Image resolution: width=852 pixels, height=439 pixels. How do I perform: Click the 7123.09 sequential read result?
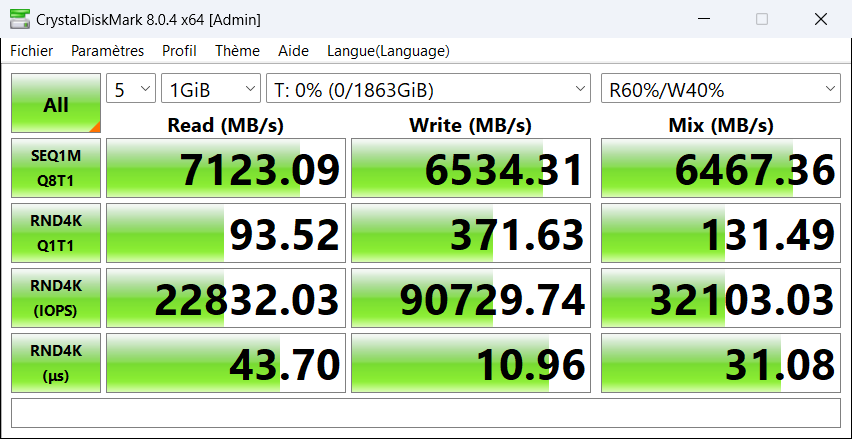click(226, 169)
